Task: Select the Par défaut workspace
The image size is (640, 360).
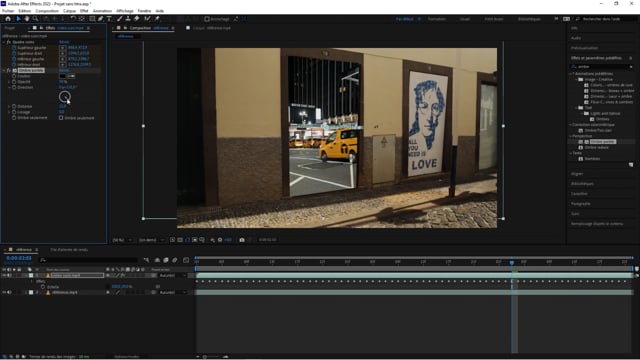Action: pyautogui.click(x=404, y=19)
